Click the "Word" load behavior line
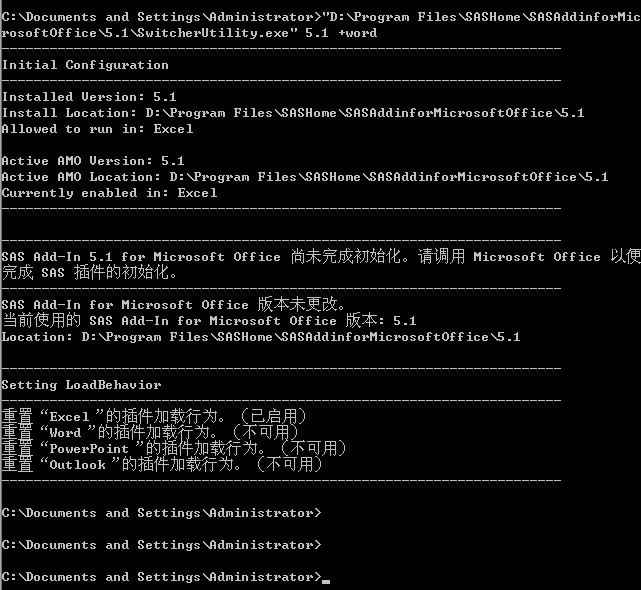Viewport: 641px width, 590px height. (149, 432)
